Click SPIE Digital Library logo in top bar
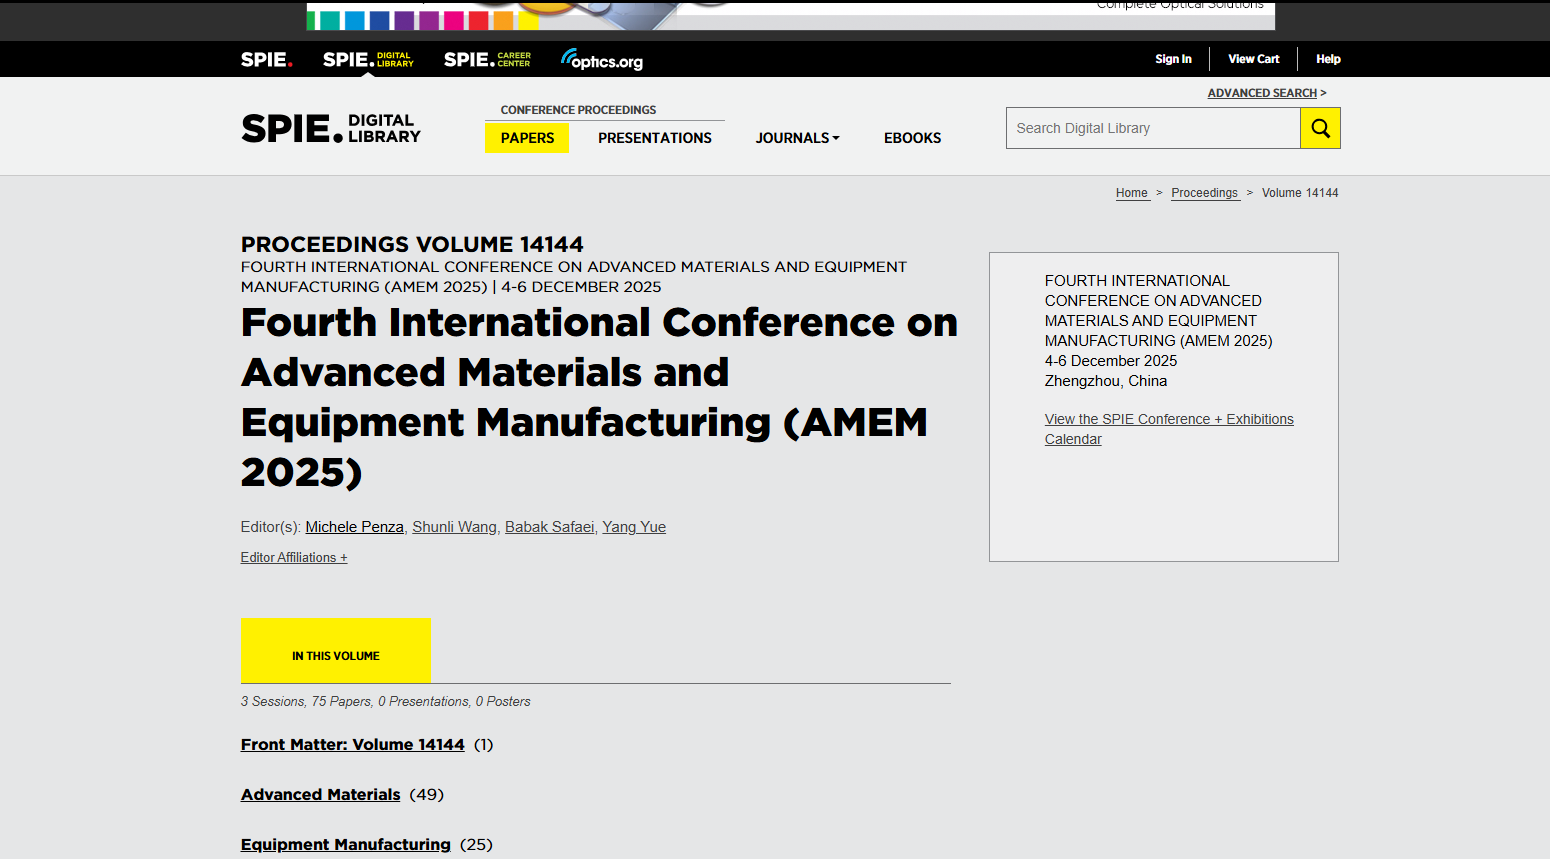 [x=368, y=60]
